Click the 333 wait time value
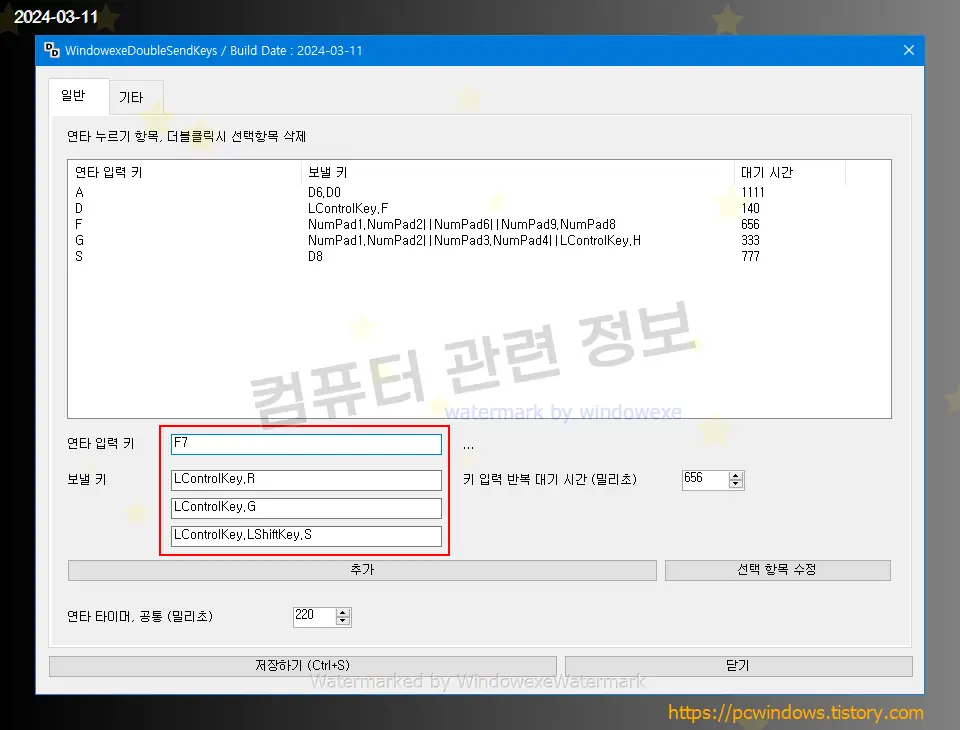The width and height of the screenshot is (960, 730). coord(750,240)
